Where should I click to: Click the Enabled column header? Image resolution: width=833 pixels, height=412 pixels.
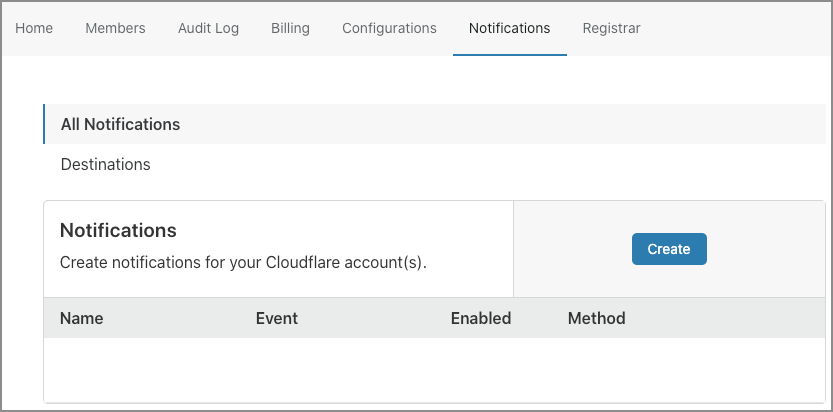click(480, 318)
